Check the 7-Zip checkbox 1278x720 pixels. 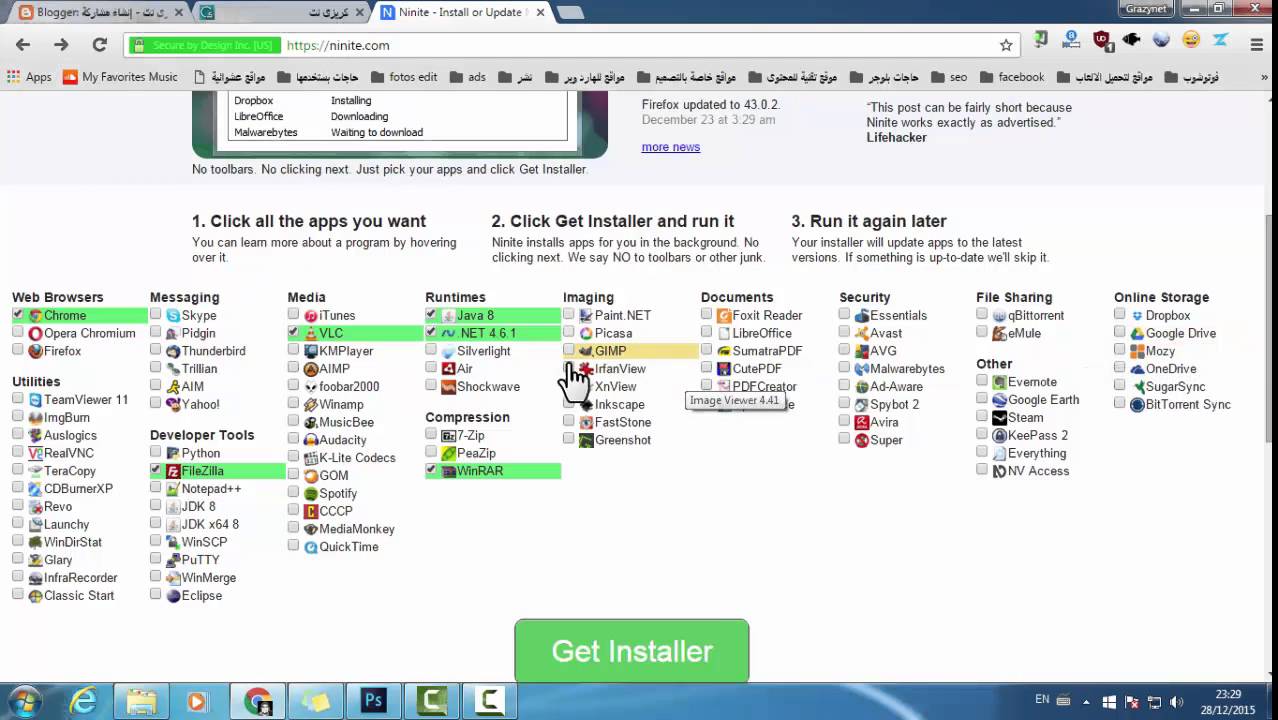pyautogui.click(x=431, y=434)
